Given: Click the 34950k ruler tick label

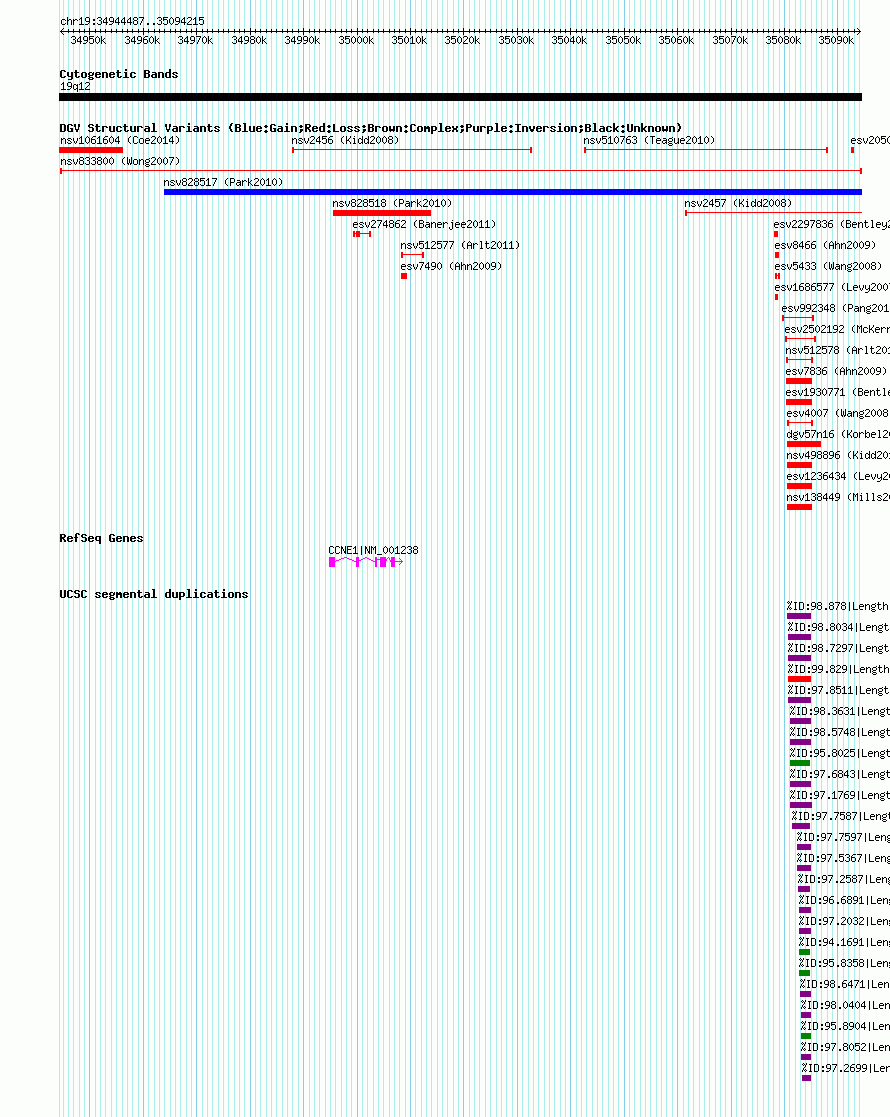Looking at the screenshot, I should [88, 41].
